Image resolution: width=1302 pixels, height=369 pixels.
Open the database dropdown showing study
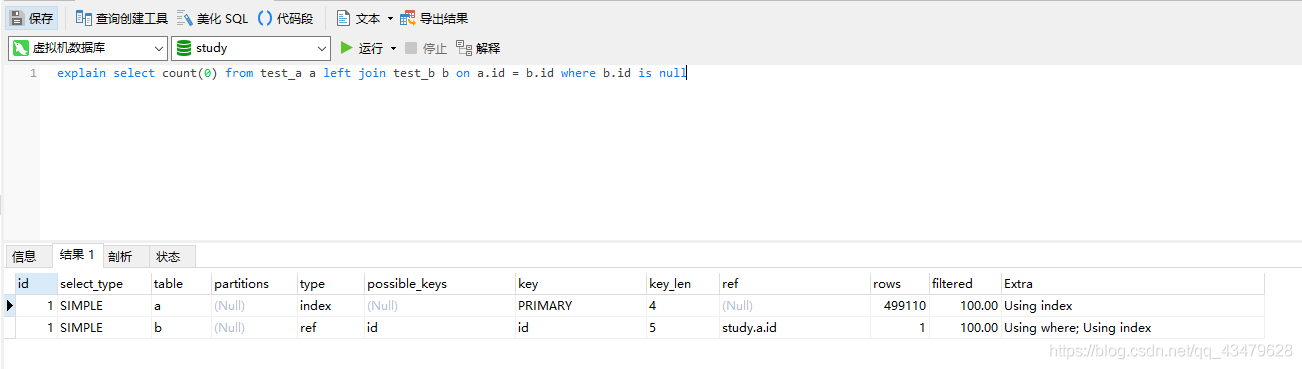251,48
